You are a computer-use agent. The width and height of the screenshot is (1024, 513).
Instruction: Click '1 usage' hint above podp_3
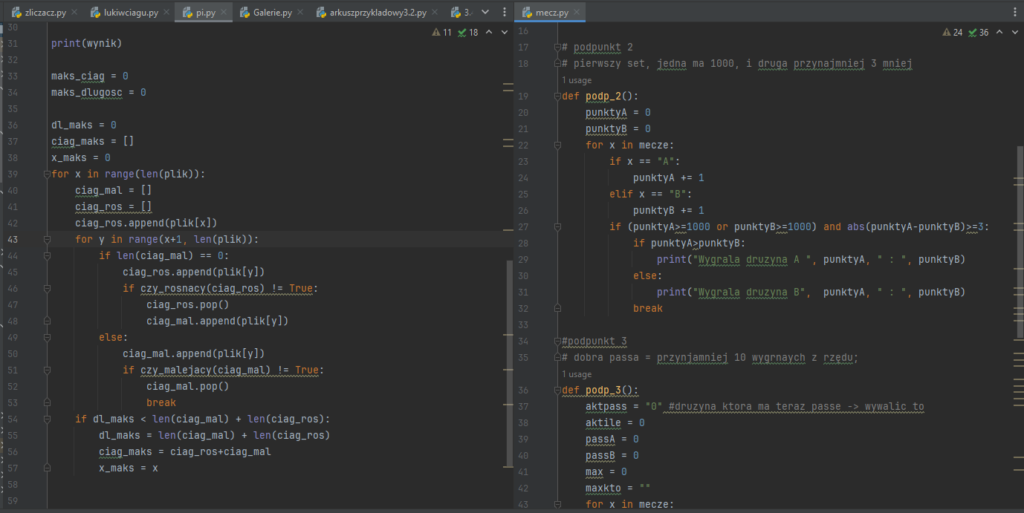pyautogui.click(x=577, y=374)
